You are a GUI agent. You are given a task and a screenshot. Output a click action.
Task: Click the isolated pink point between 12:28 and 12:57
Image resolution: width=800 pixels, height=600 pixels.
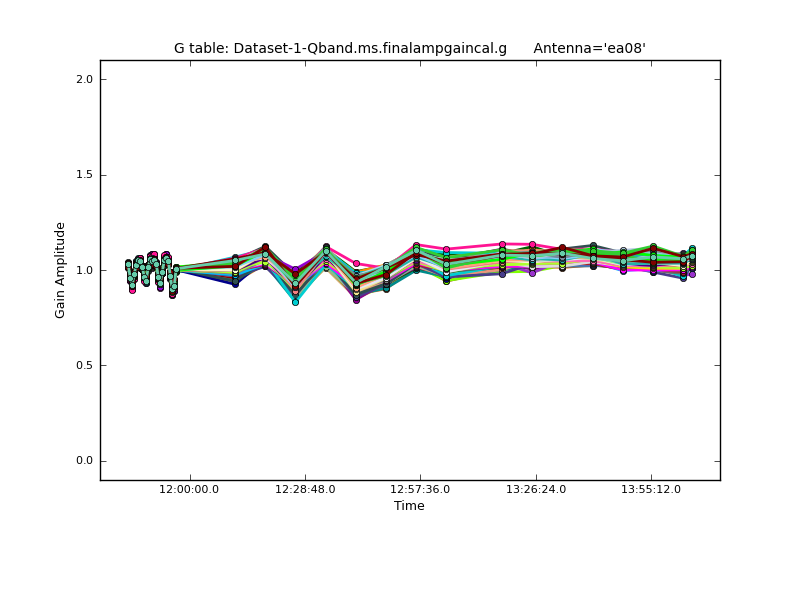(x=356, y=264)
